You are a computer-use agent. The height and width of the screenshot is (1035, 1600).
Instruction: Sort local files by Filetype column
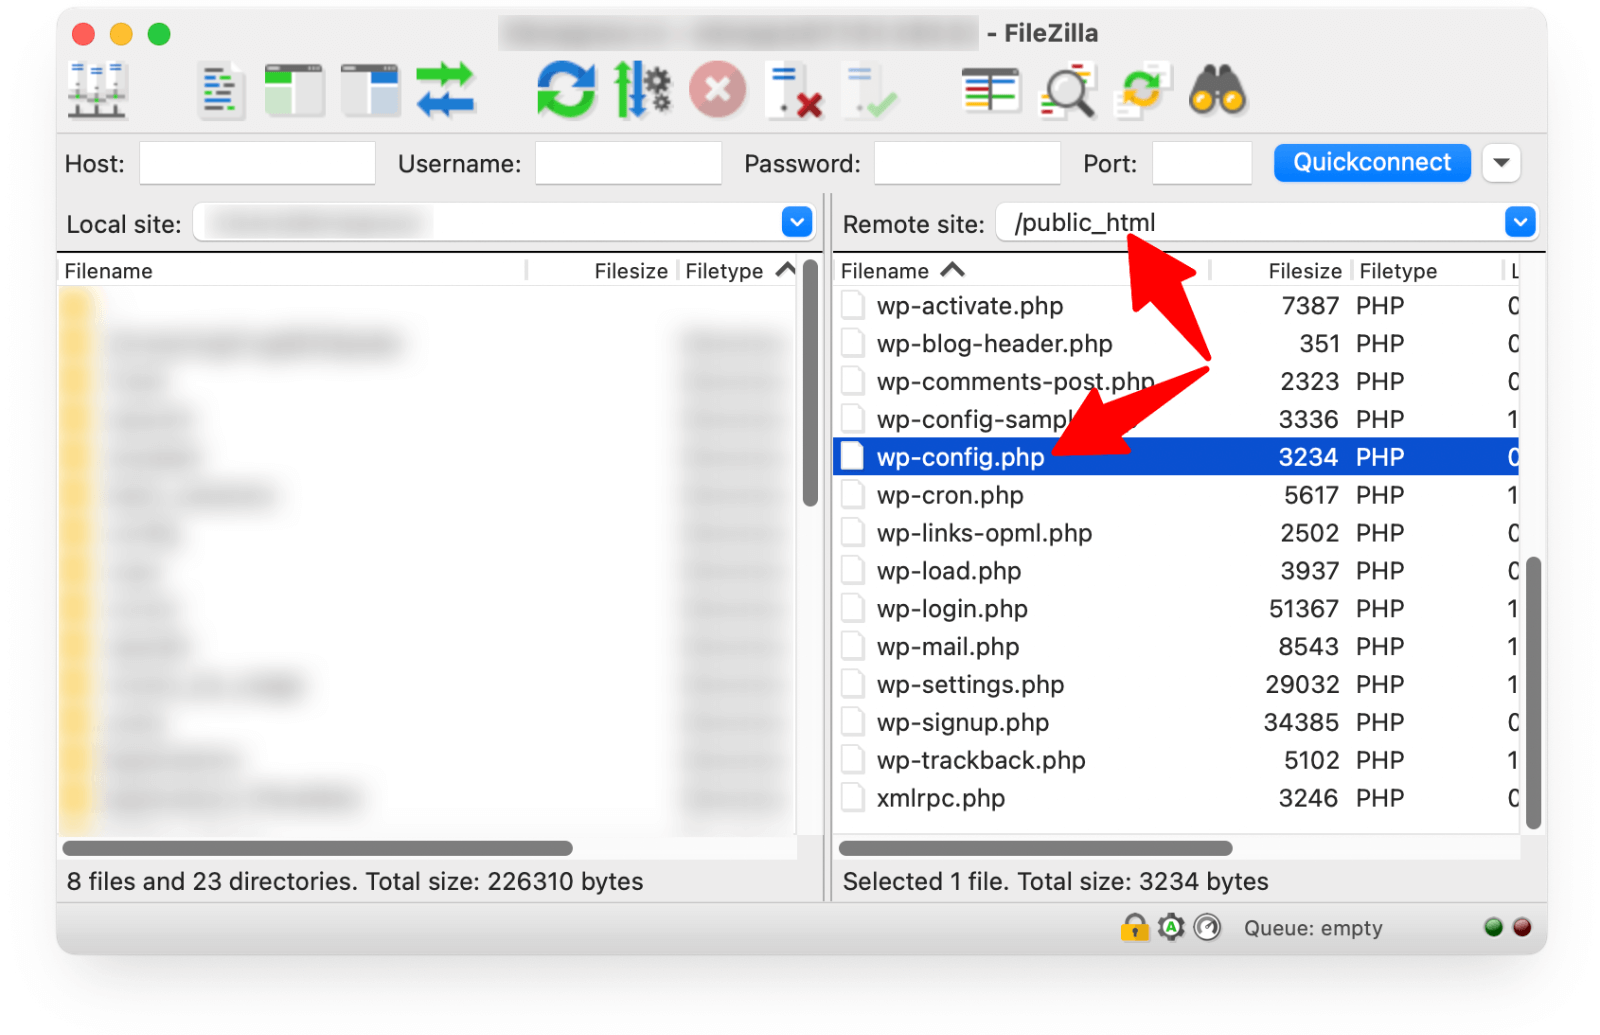724,271
